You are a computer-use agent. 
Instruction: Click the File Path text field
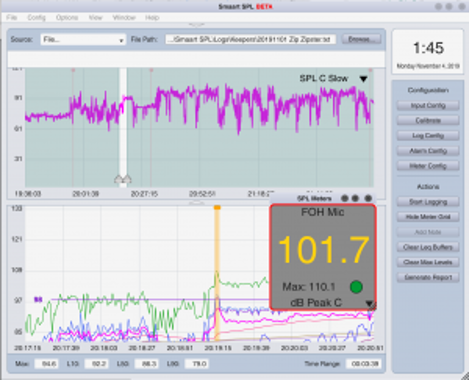(251, 39)
